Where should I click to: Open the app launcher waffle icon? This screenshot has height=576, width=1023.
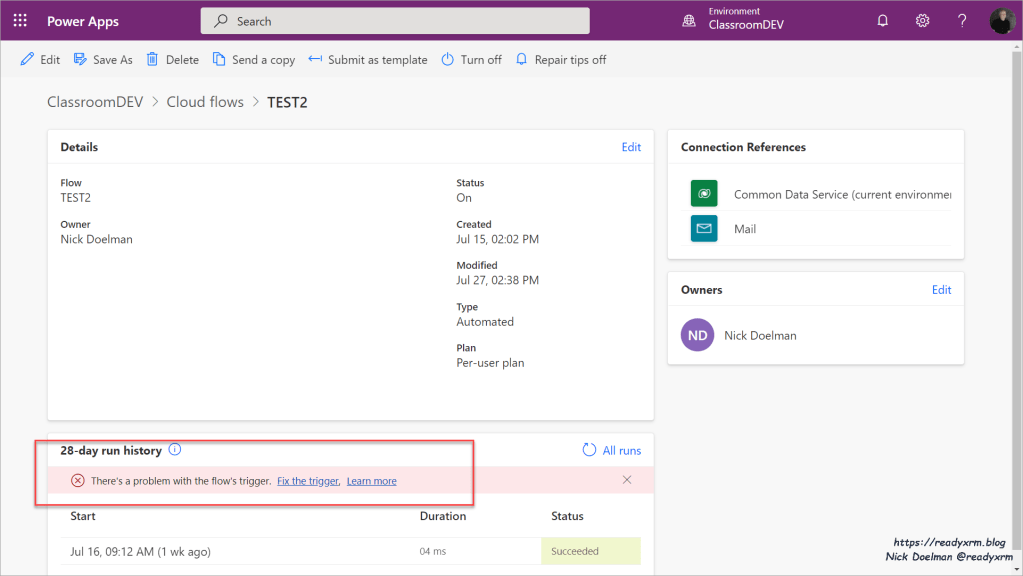pyautogui.click(x=20, y=21)
